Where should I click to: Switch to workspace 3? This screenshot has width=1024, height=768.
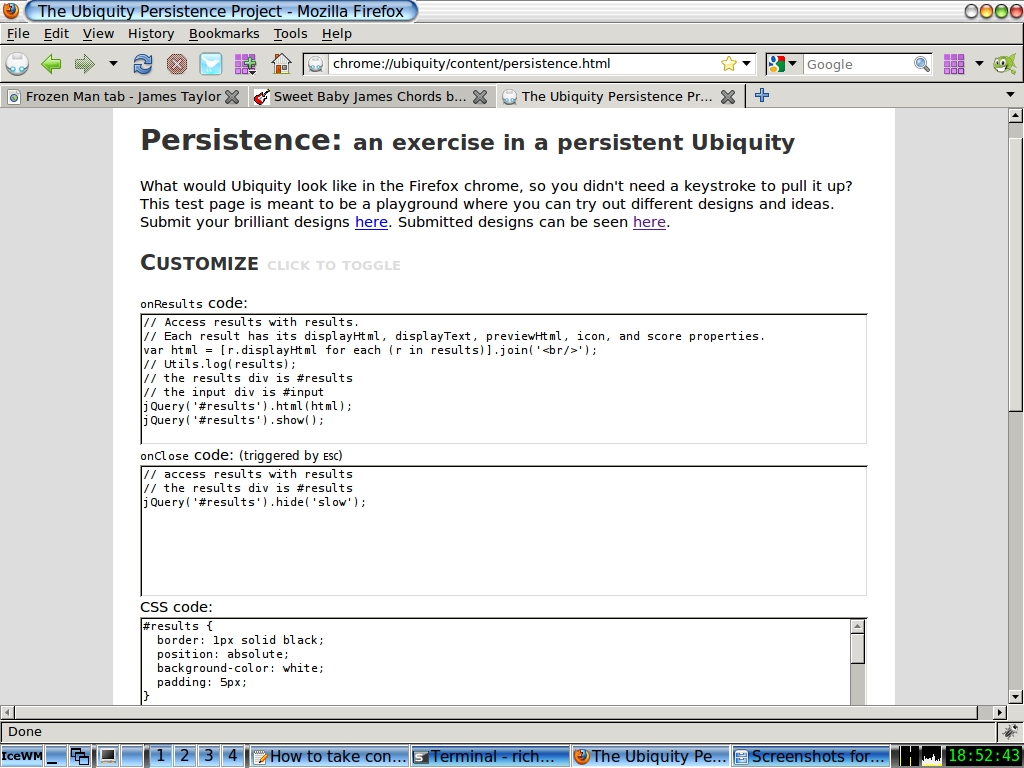208,756
